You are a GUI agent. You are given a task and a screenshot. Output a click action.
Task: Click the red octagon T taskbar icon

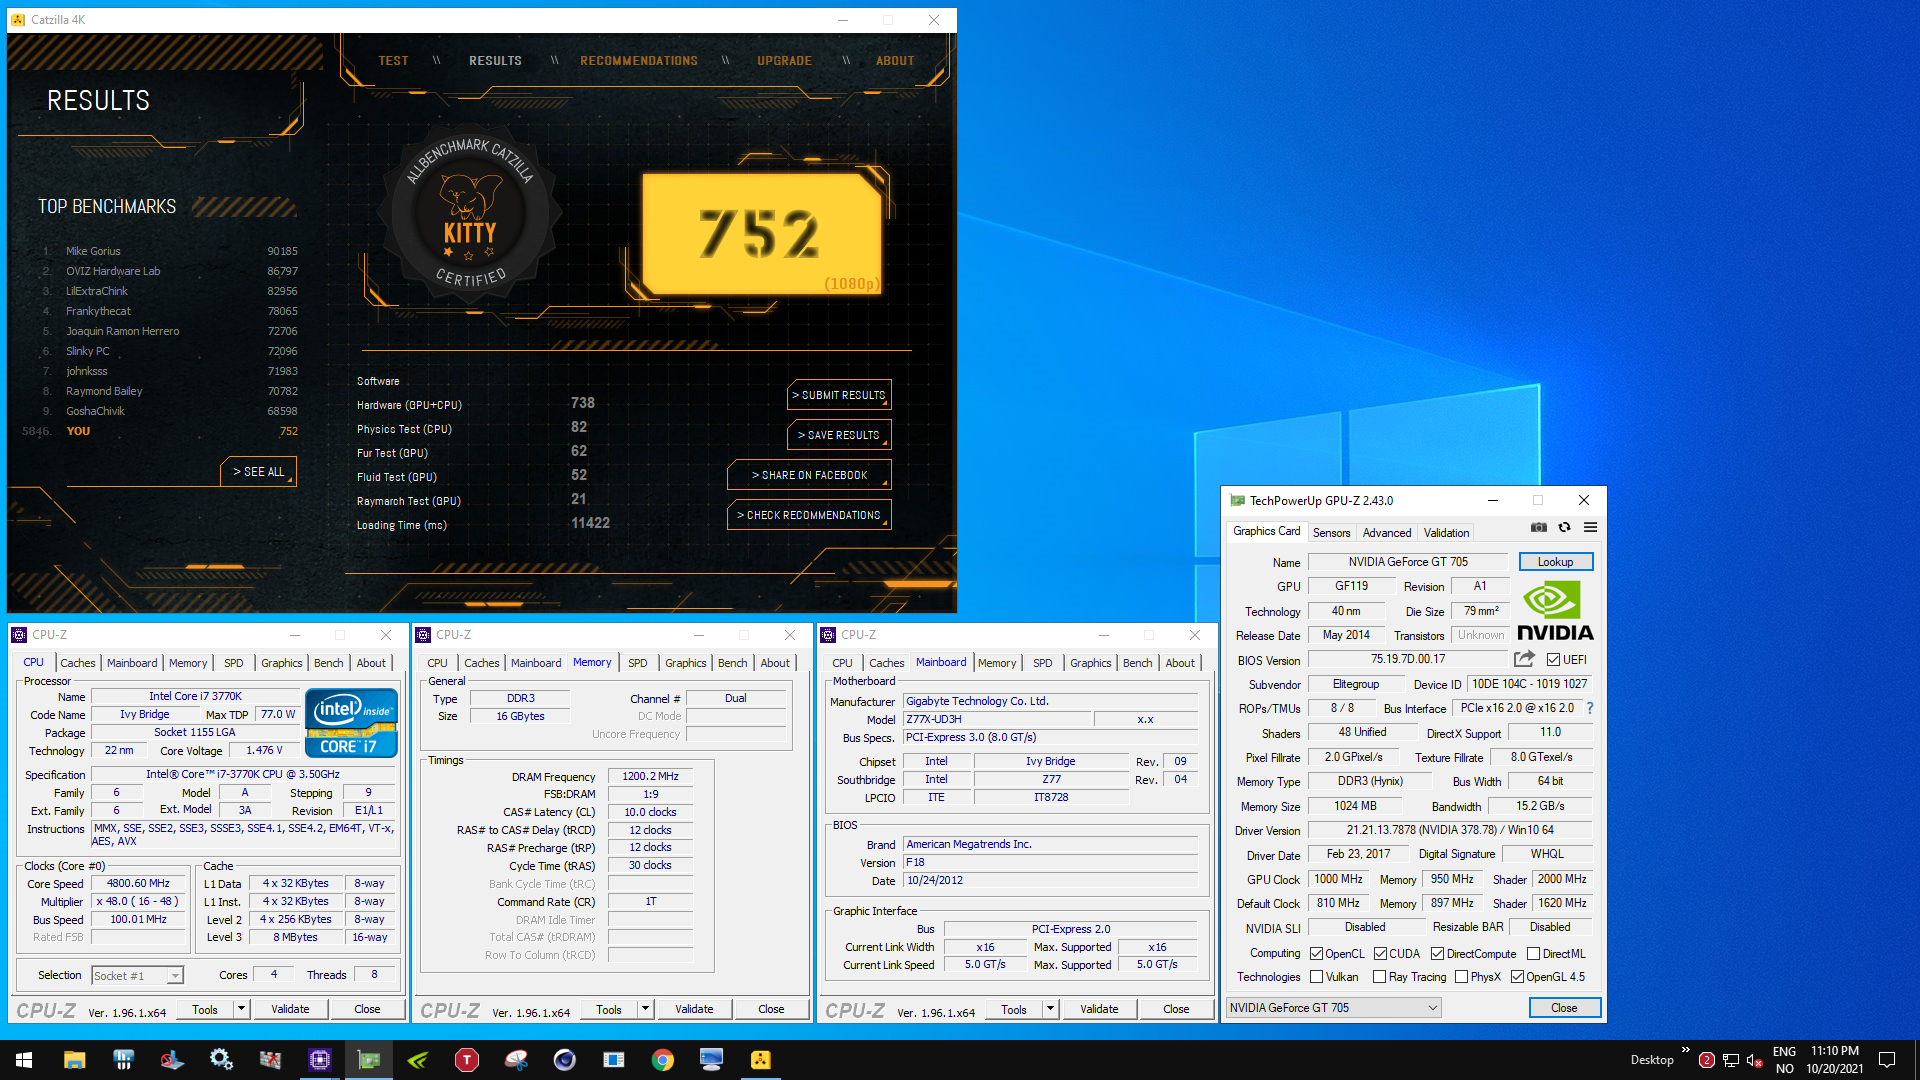[x=467, y=1060]
